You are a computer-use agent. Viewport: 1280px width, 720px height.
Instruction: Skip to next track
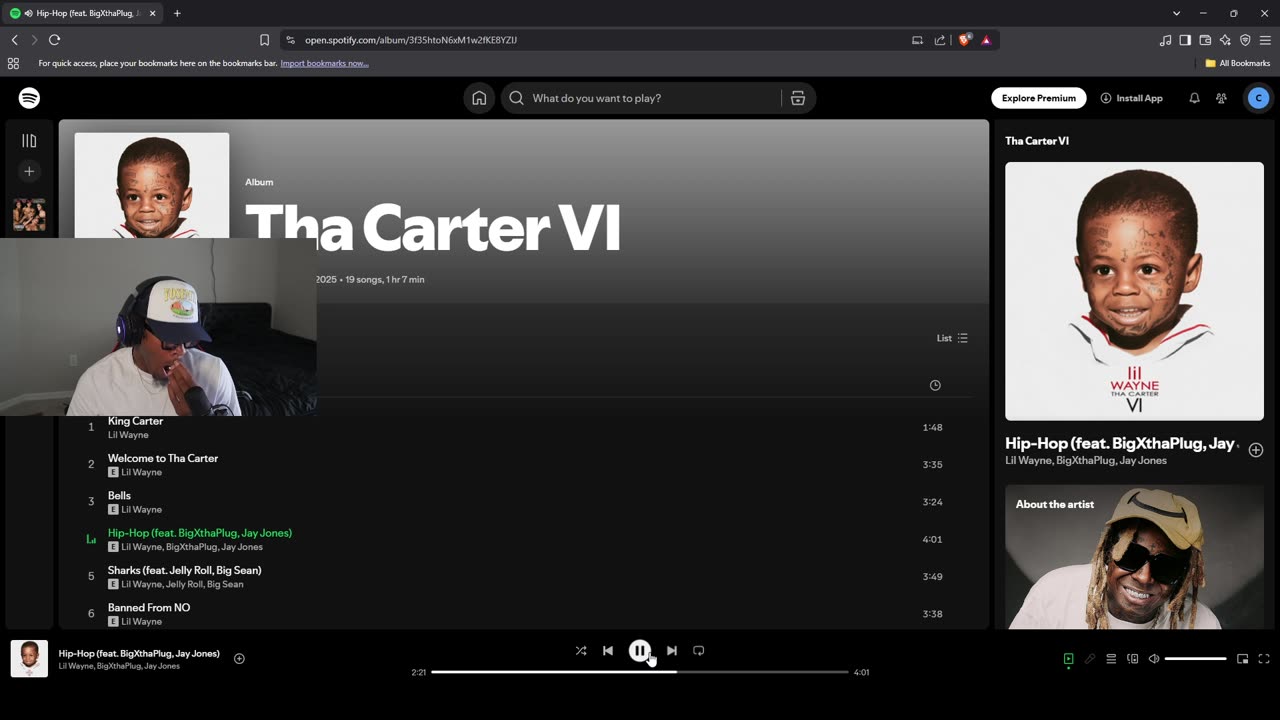[x=672, y=650]
